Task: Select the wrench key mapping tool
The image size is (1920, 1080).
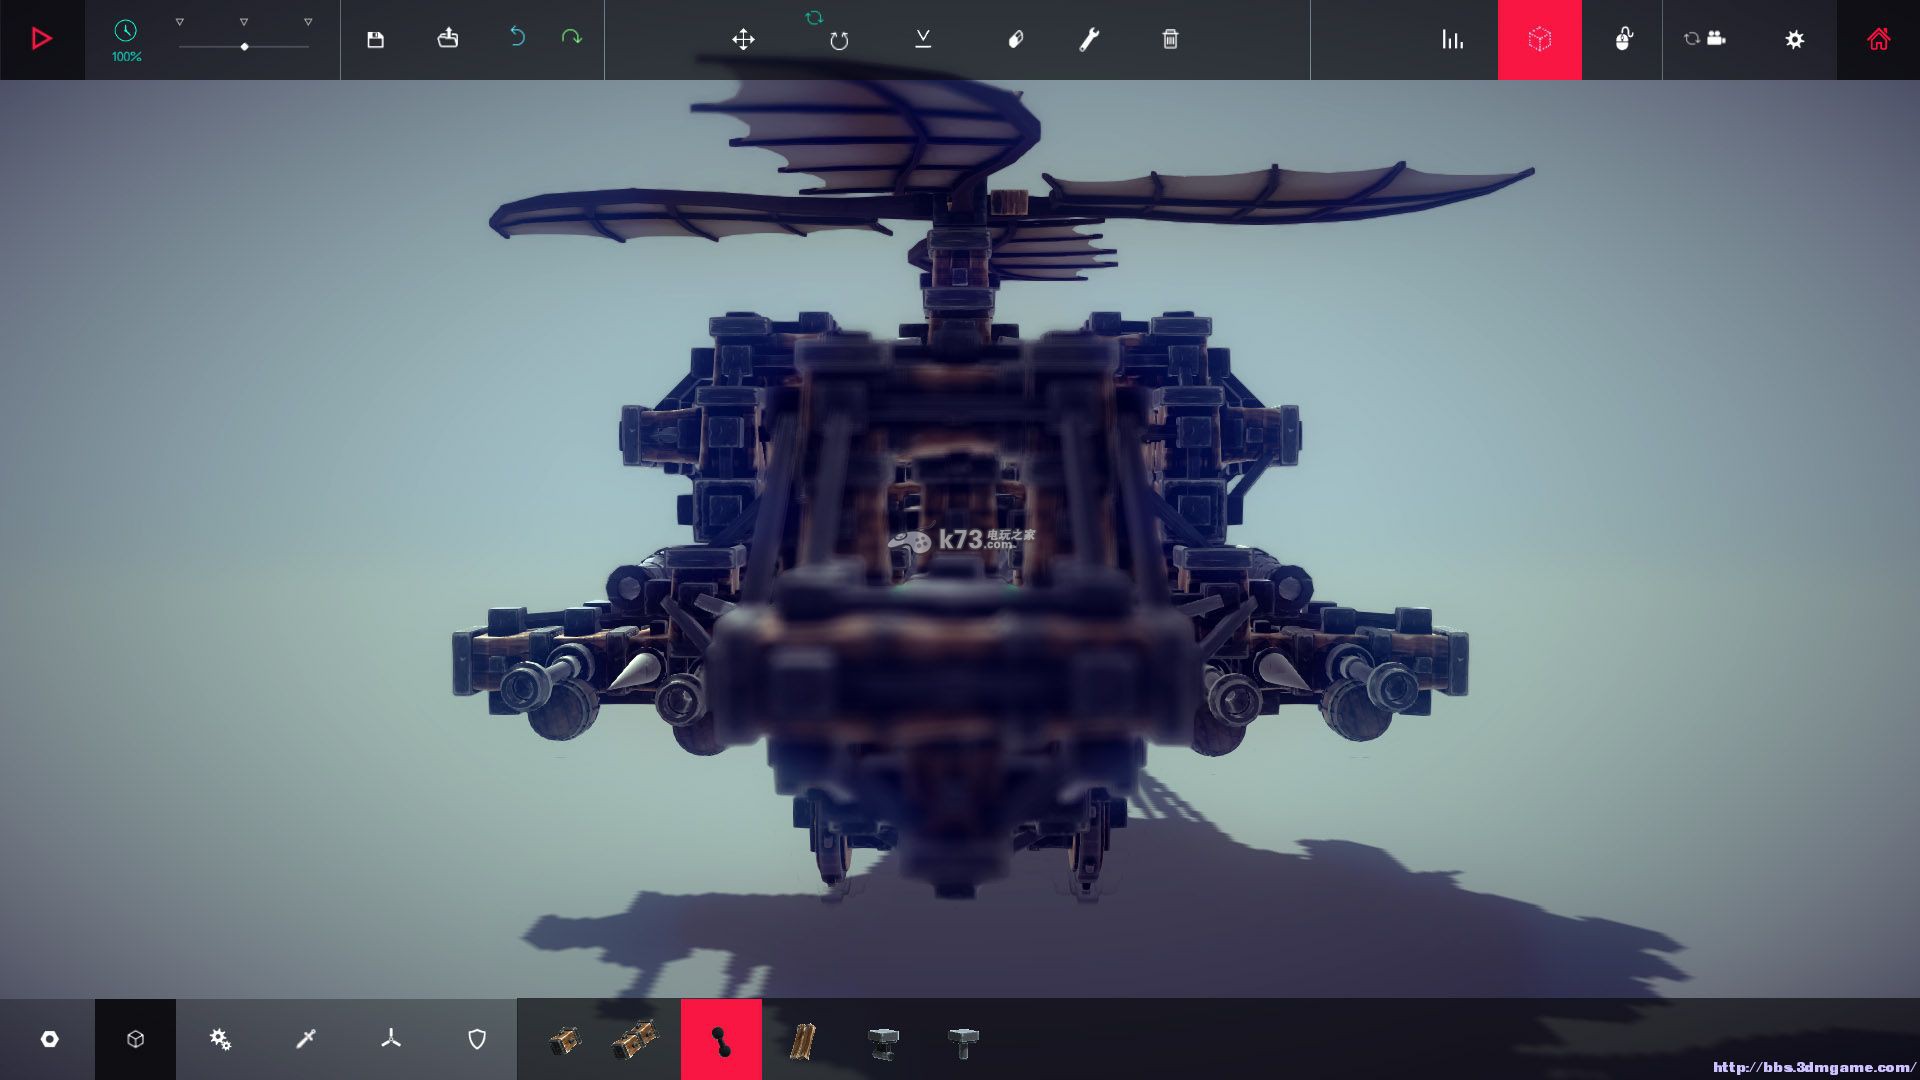Action: pyautogui.click(x=1089, y=39)
